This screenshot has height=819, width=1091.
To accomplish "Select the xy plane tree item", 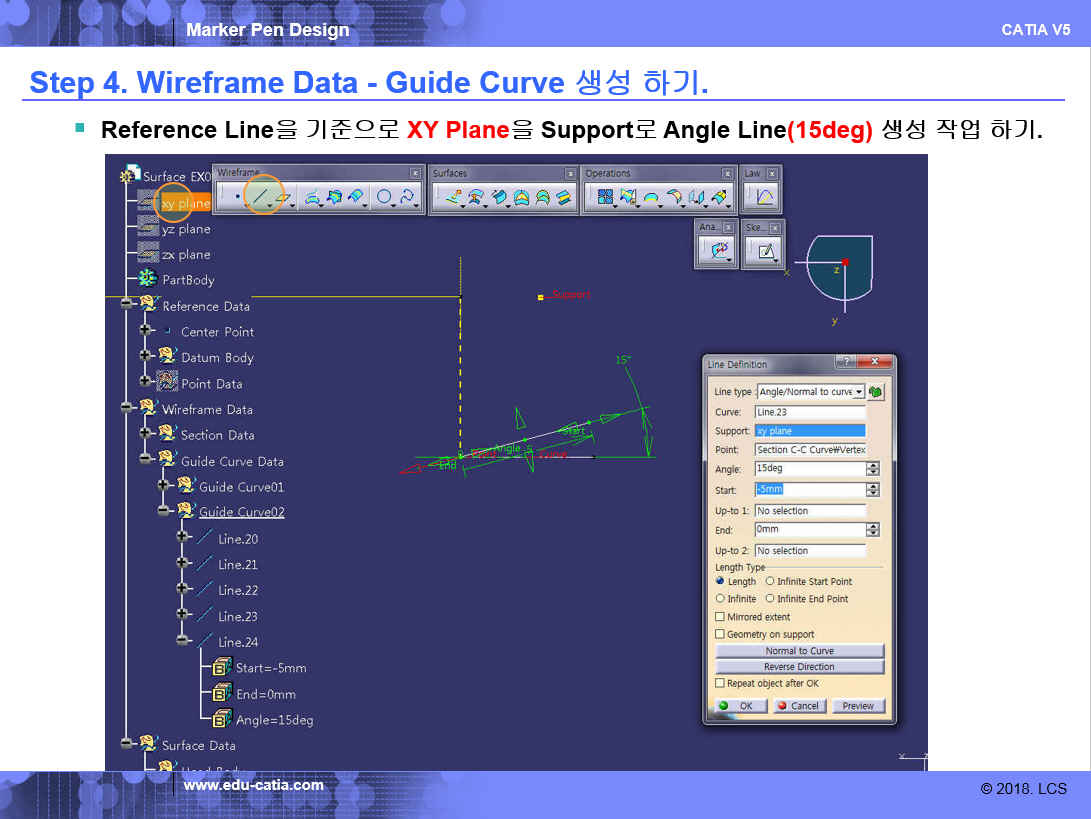I will click(x=185, y=203).
